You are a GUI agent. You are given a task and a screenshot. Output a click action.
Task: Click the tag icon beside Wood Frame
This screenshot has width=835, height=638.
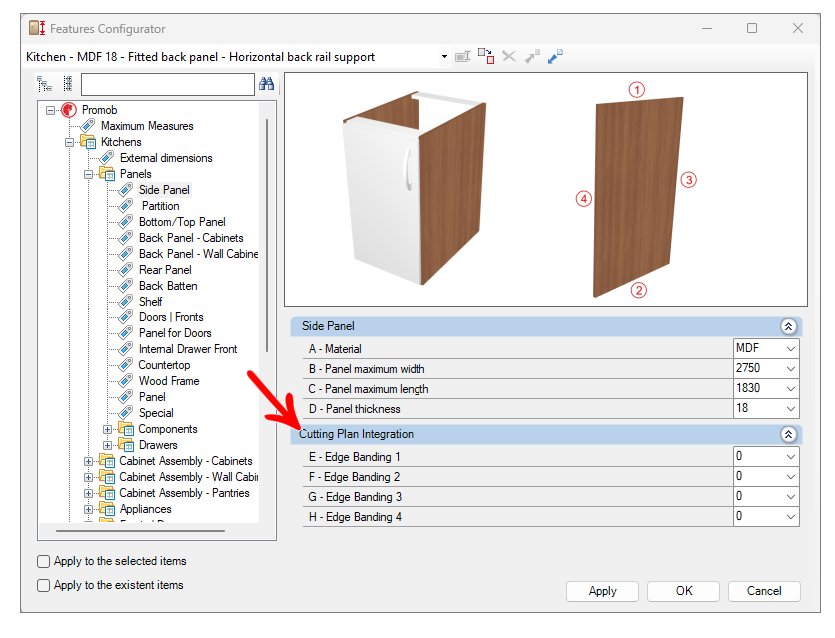(126, 381)
